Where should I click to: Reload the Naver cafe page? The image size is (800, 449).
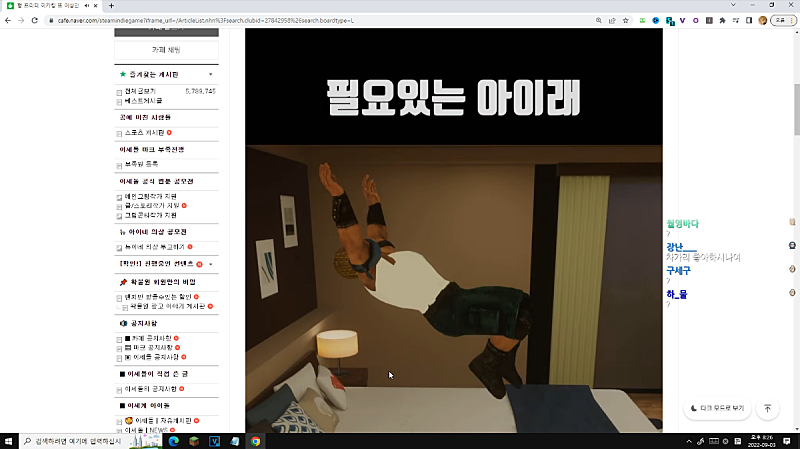35,20
